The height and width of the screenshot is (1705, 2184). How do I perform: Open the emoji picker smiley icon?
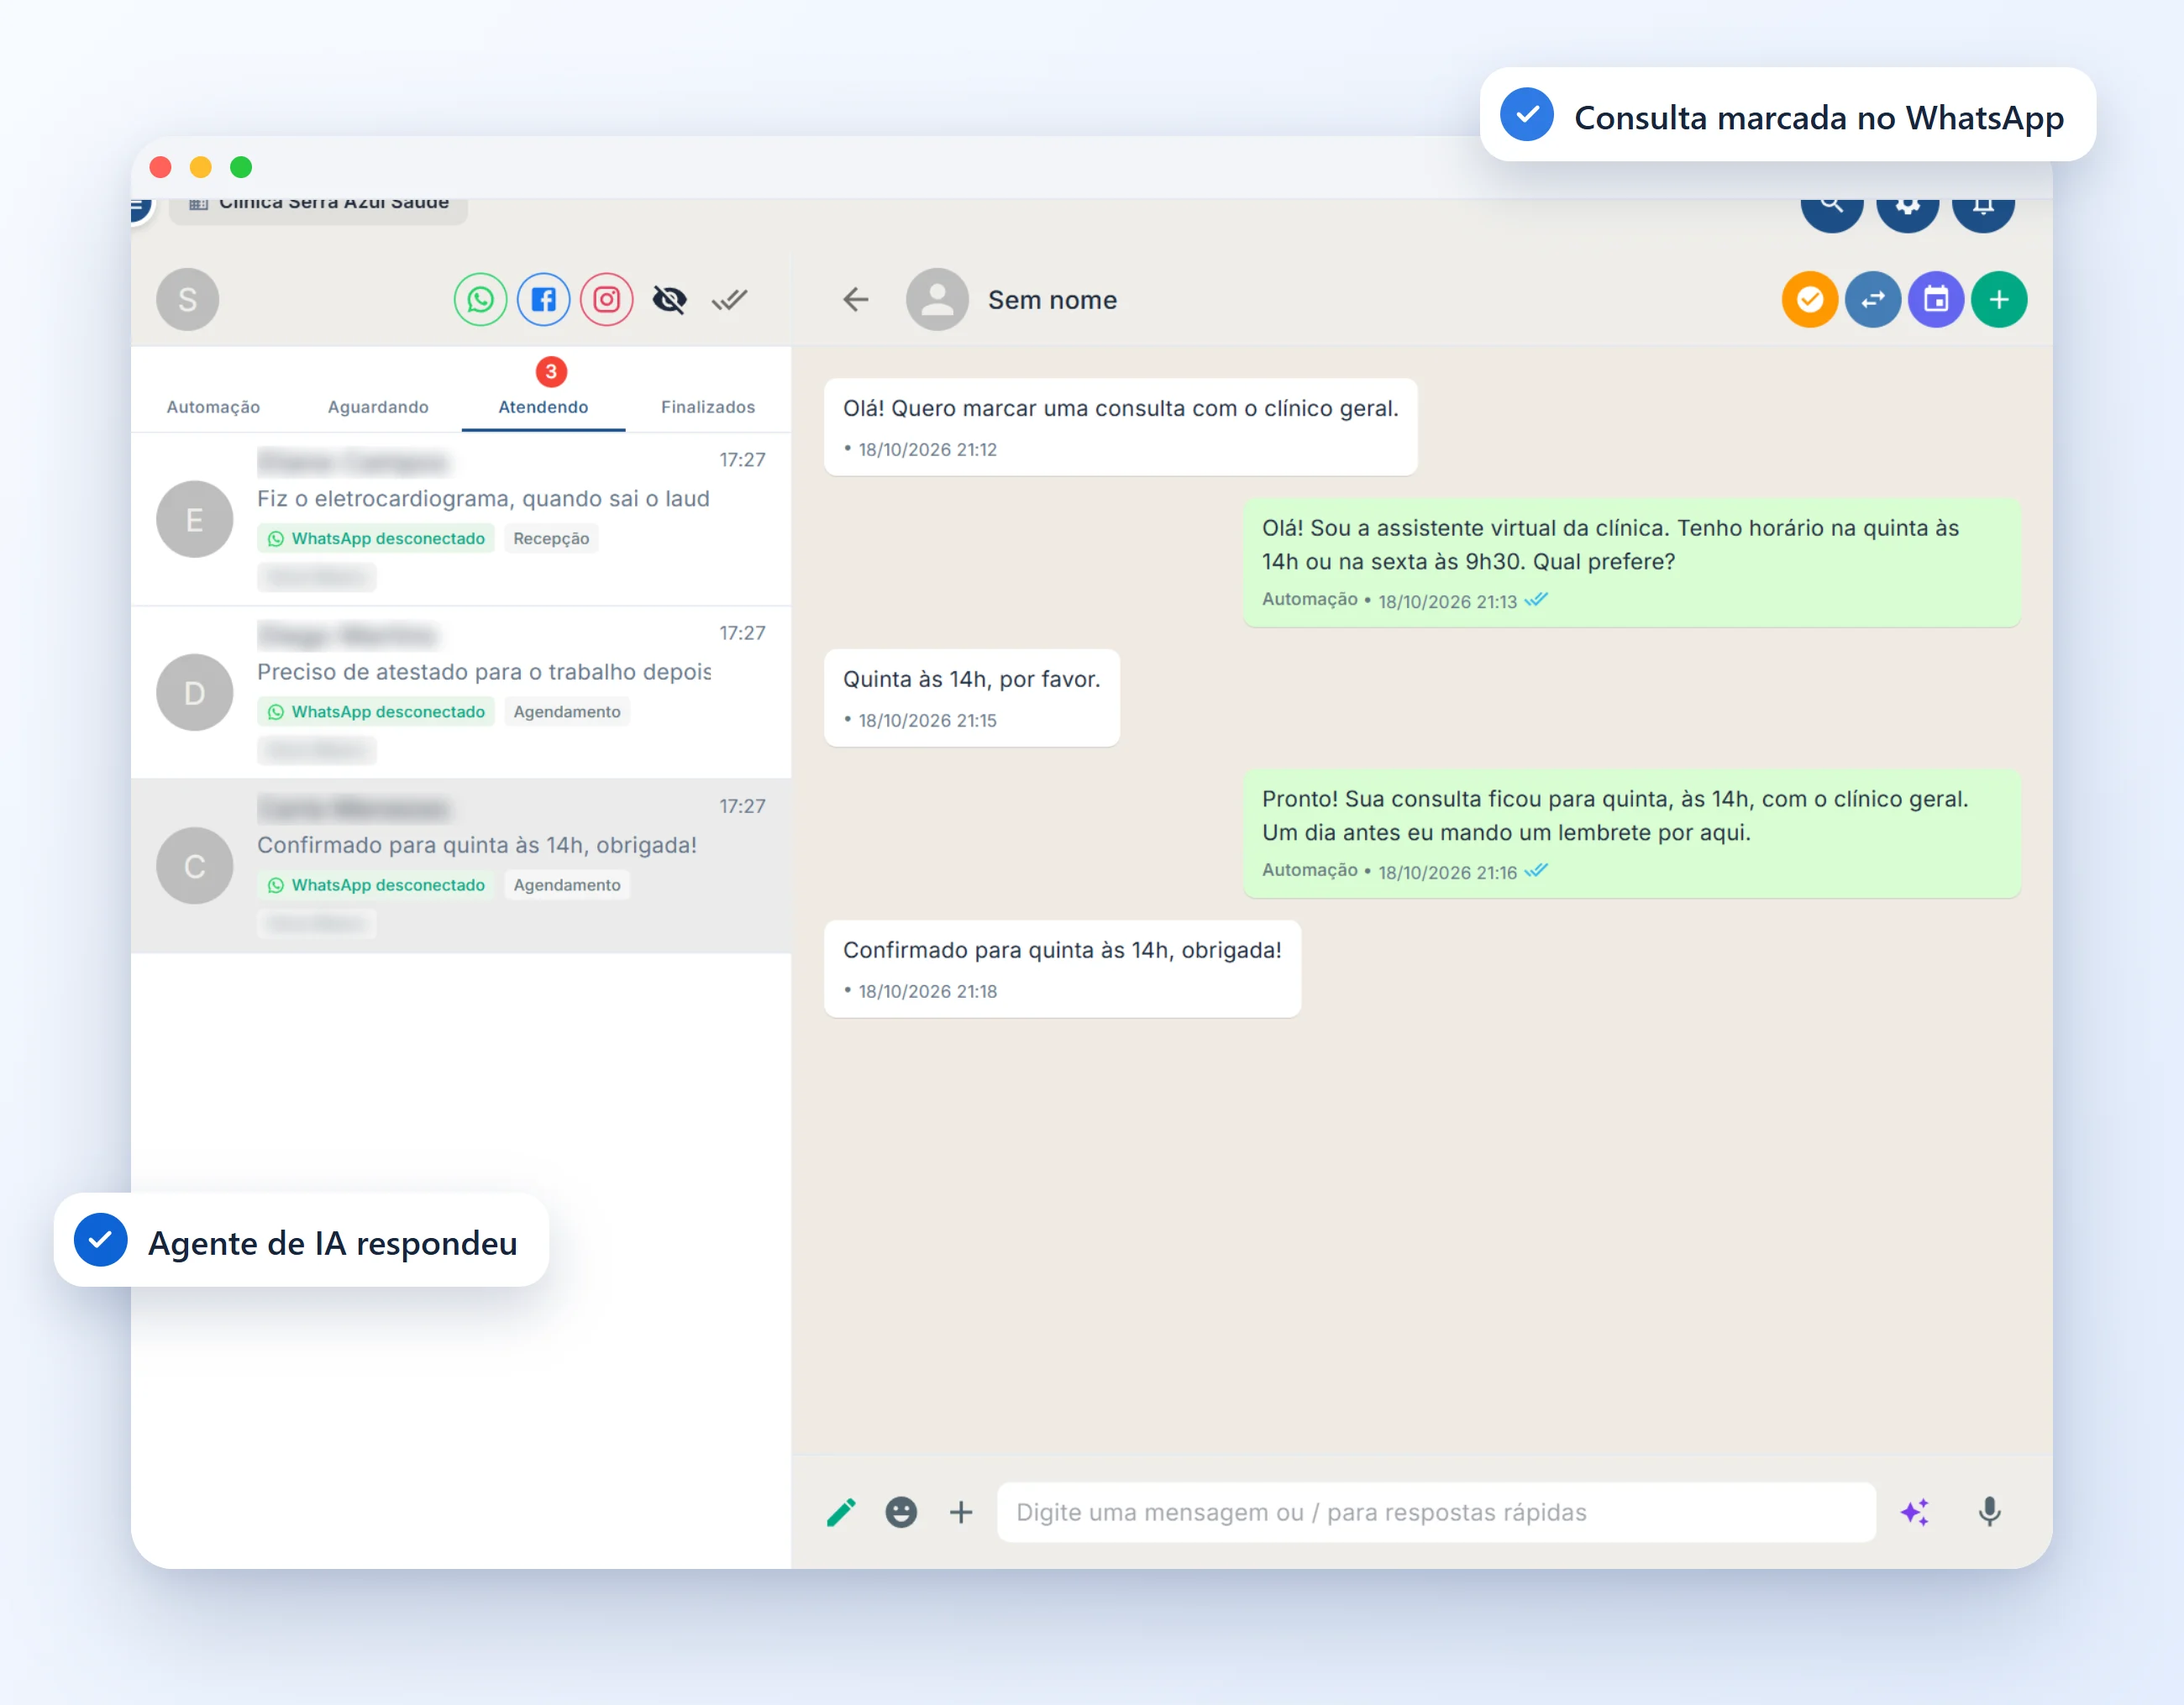pos(901,1512)
